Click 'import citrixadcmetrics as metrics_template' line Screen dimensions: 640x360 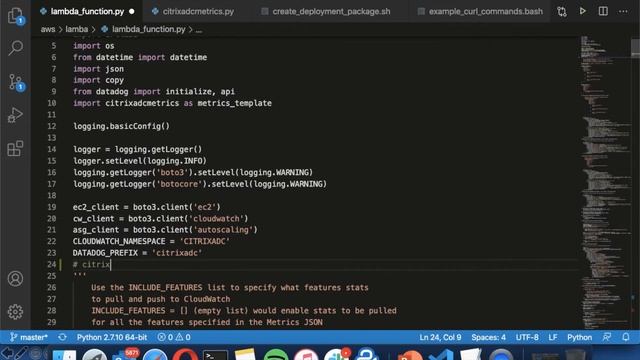tap(172, 103)
